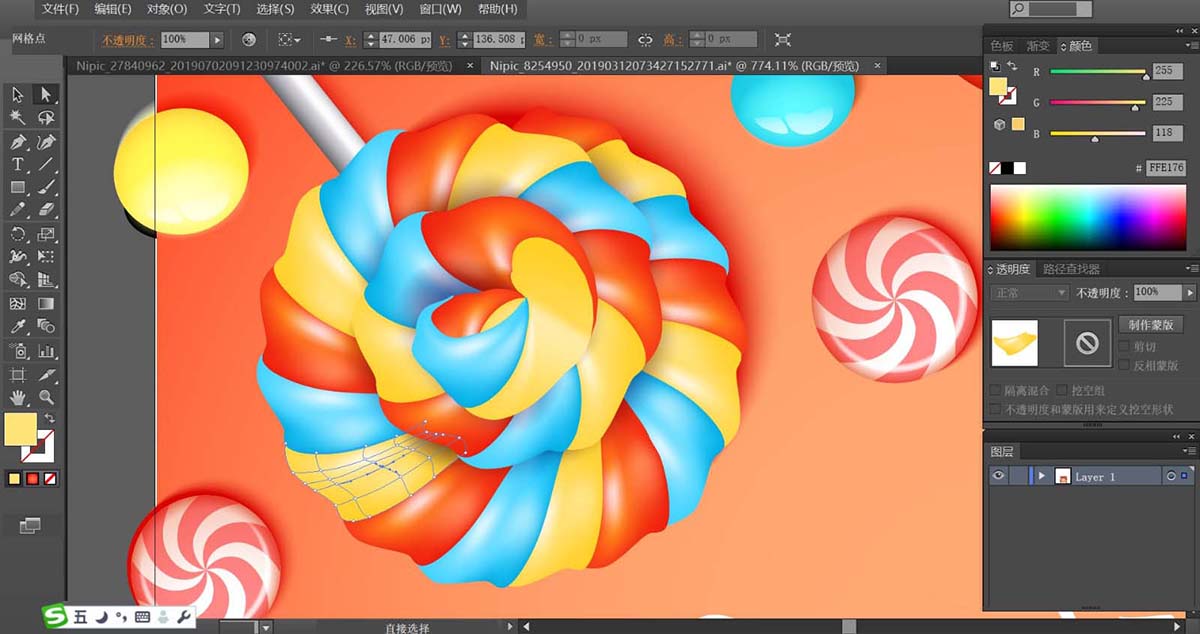The width and height of the screenshot is (1200, 634).
Task: Set toolbox paint mode to Gradient
Action: (31, 479)
